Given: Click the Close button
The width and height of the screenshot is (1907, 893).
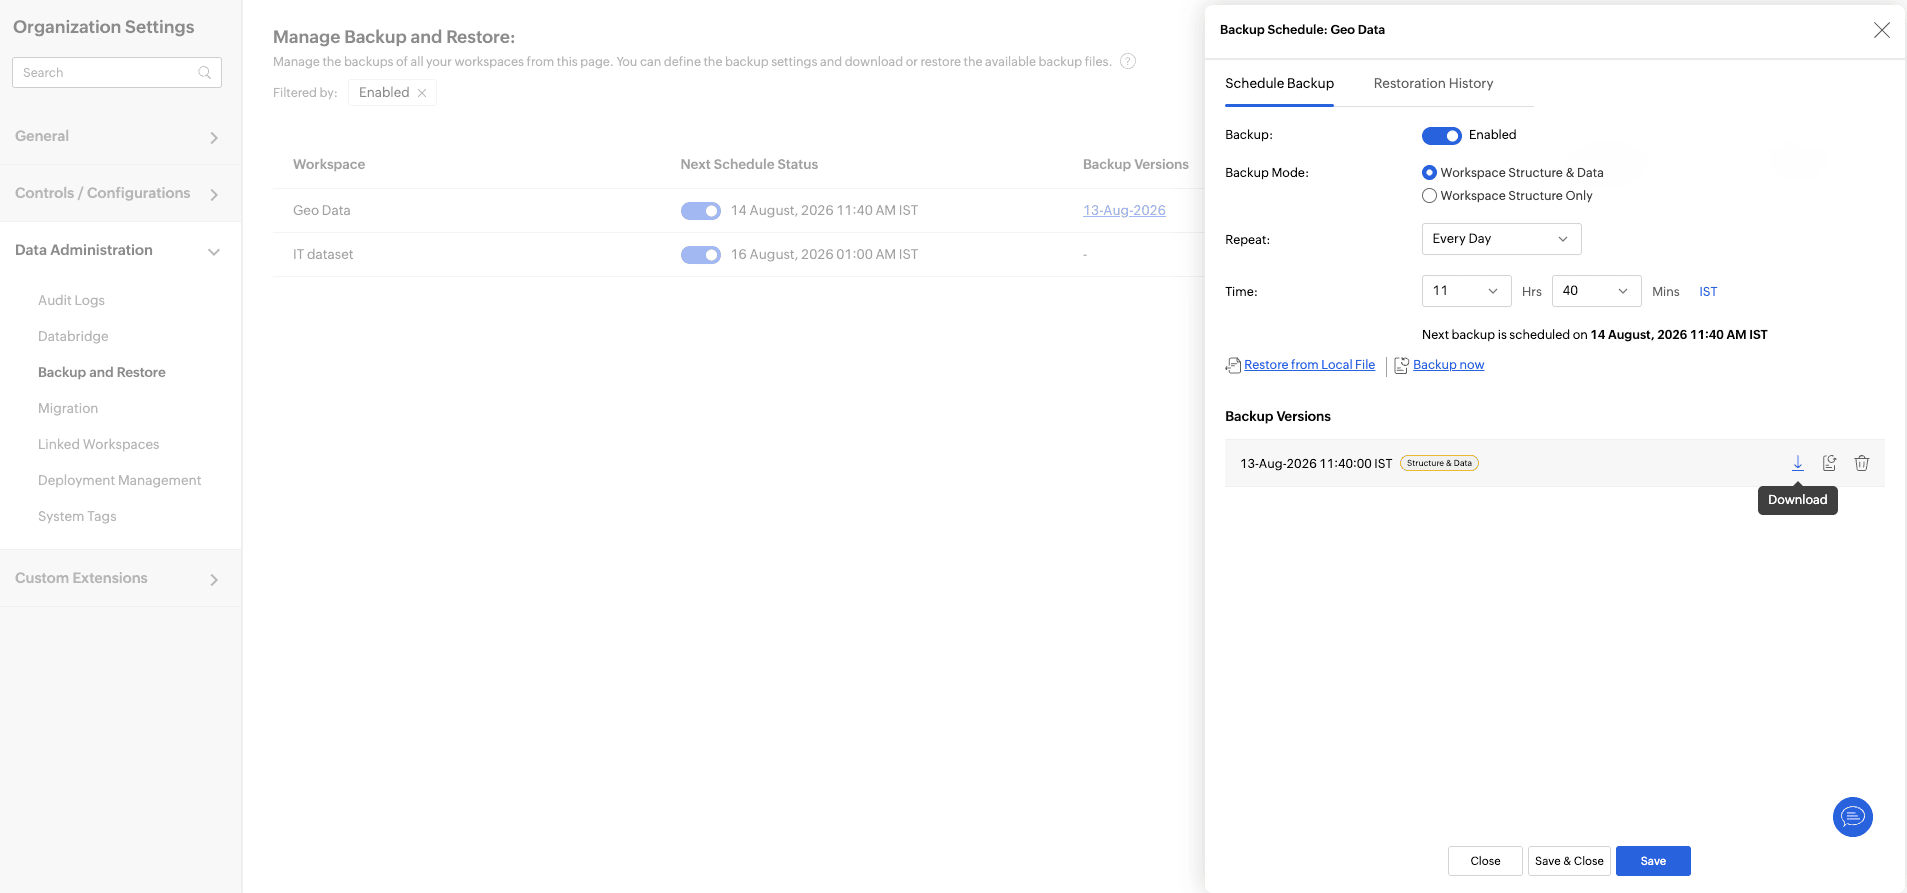Looking at the screenshot, I should (1485, 861).
